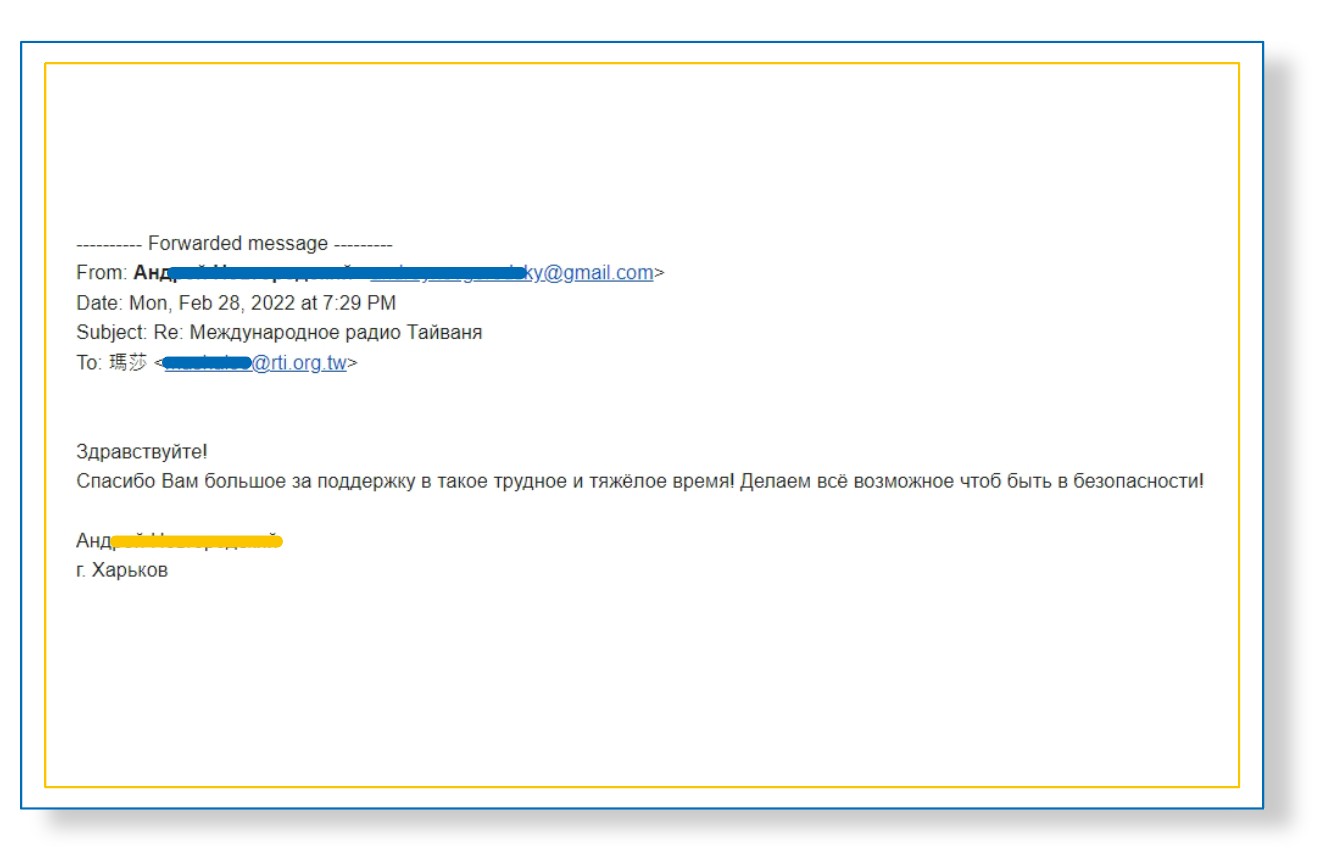Click the 'From:' label

[101, 273]
